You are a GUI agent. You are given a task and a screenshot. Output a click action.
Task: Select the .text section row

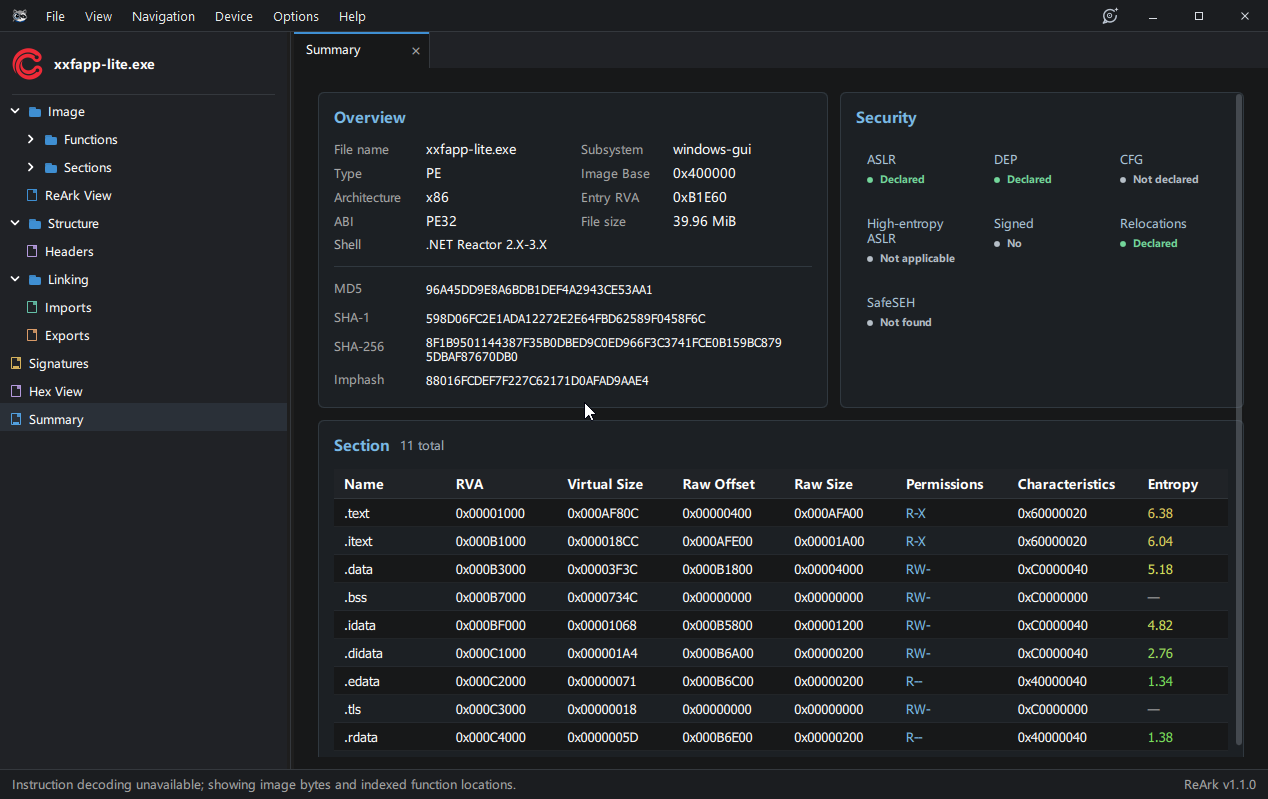coord(780,513)
